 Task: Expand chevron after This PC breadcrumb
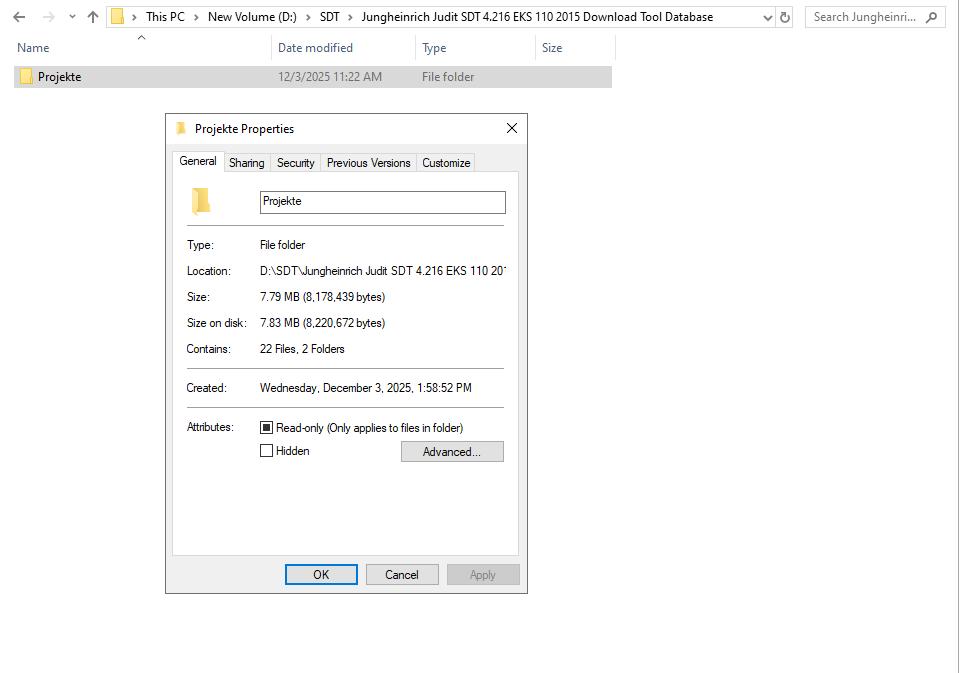click(196, 17)
